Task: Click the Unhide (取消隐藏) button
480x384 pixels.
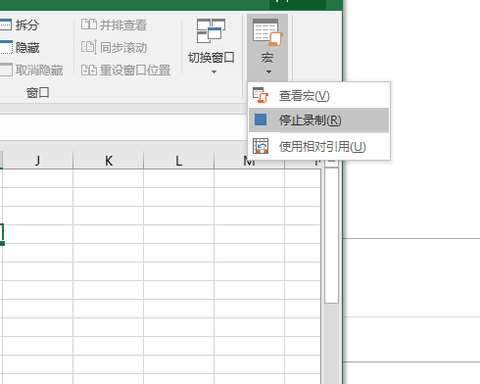Action: point(32,70)
